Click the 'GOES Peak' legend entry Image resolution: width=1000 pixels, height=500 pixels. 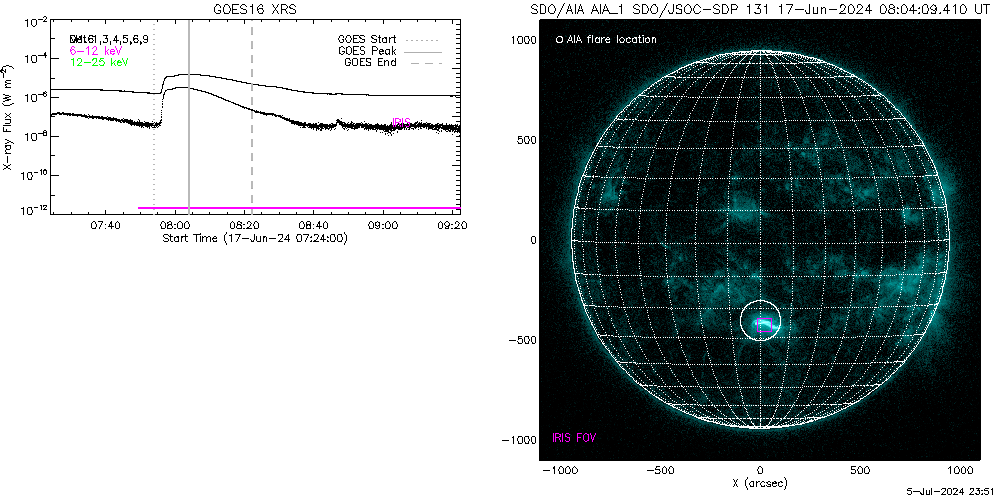click(392, 51)
